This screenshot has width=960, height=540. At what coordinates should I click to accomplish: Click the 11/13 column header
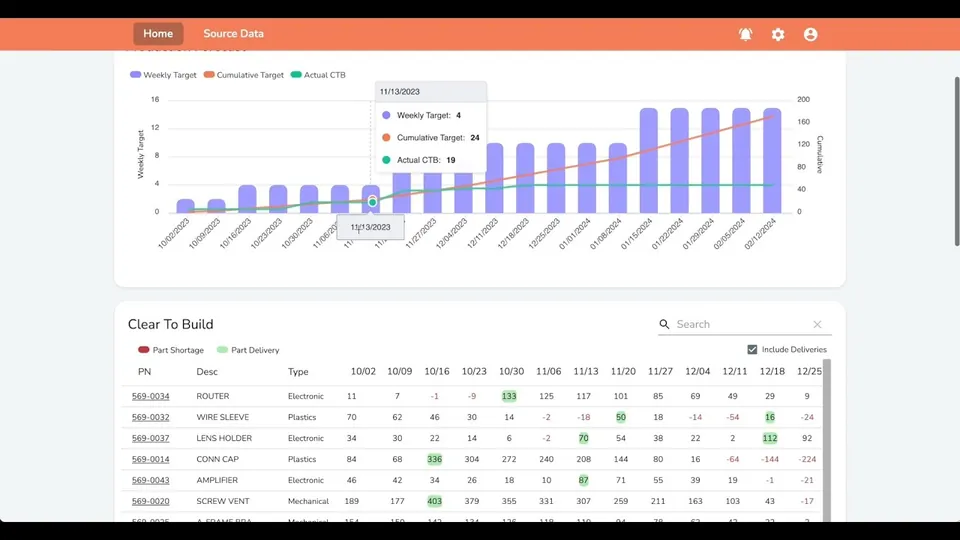[586, 372]
